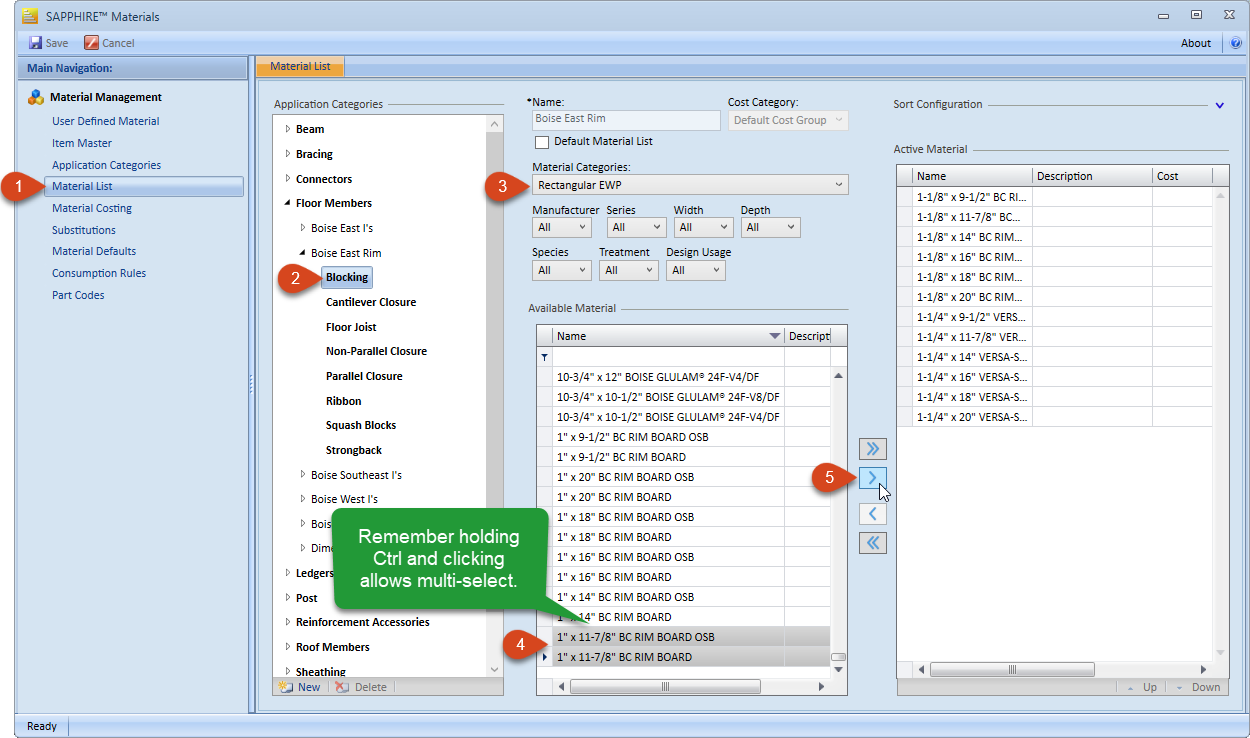This screenshot has height=738, width=1250.
Task: Select 1" x 9-1/2" BC RIM BOARD row
Action: 683,457
